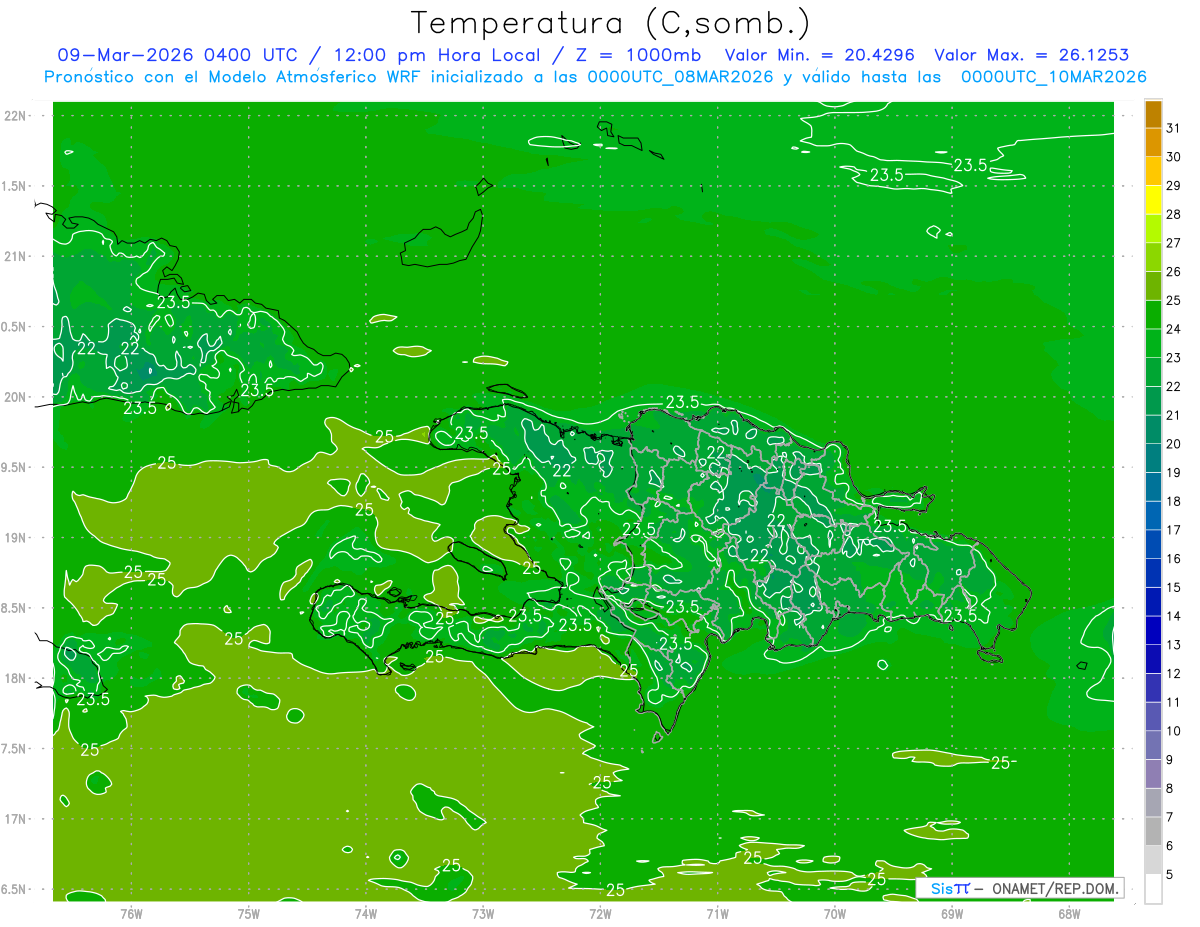Click the '20N' latitude axis label
Screen dimensions: 1200x927
[x=14, y=397]
